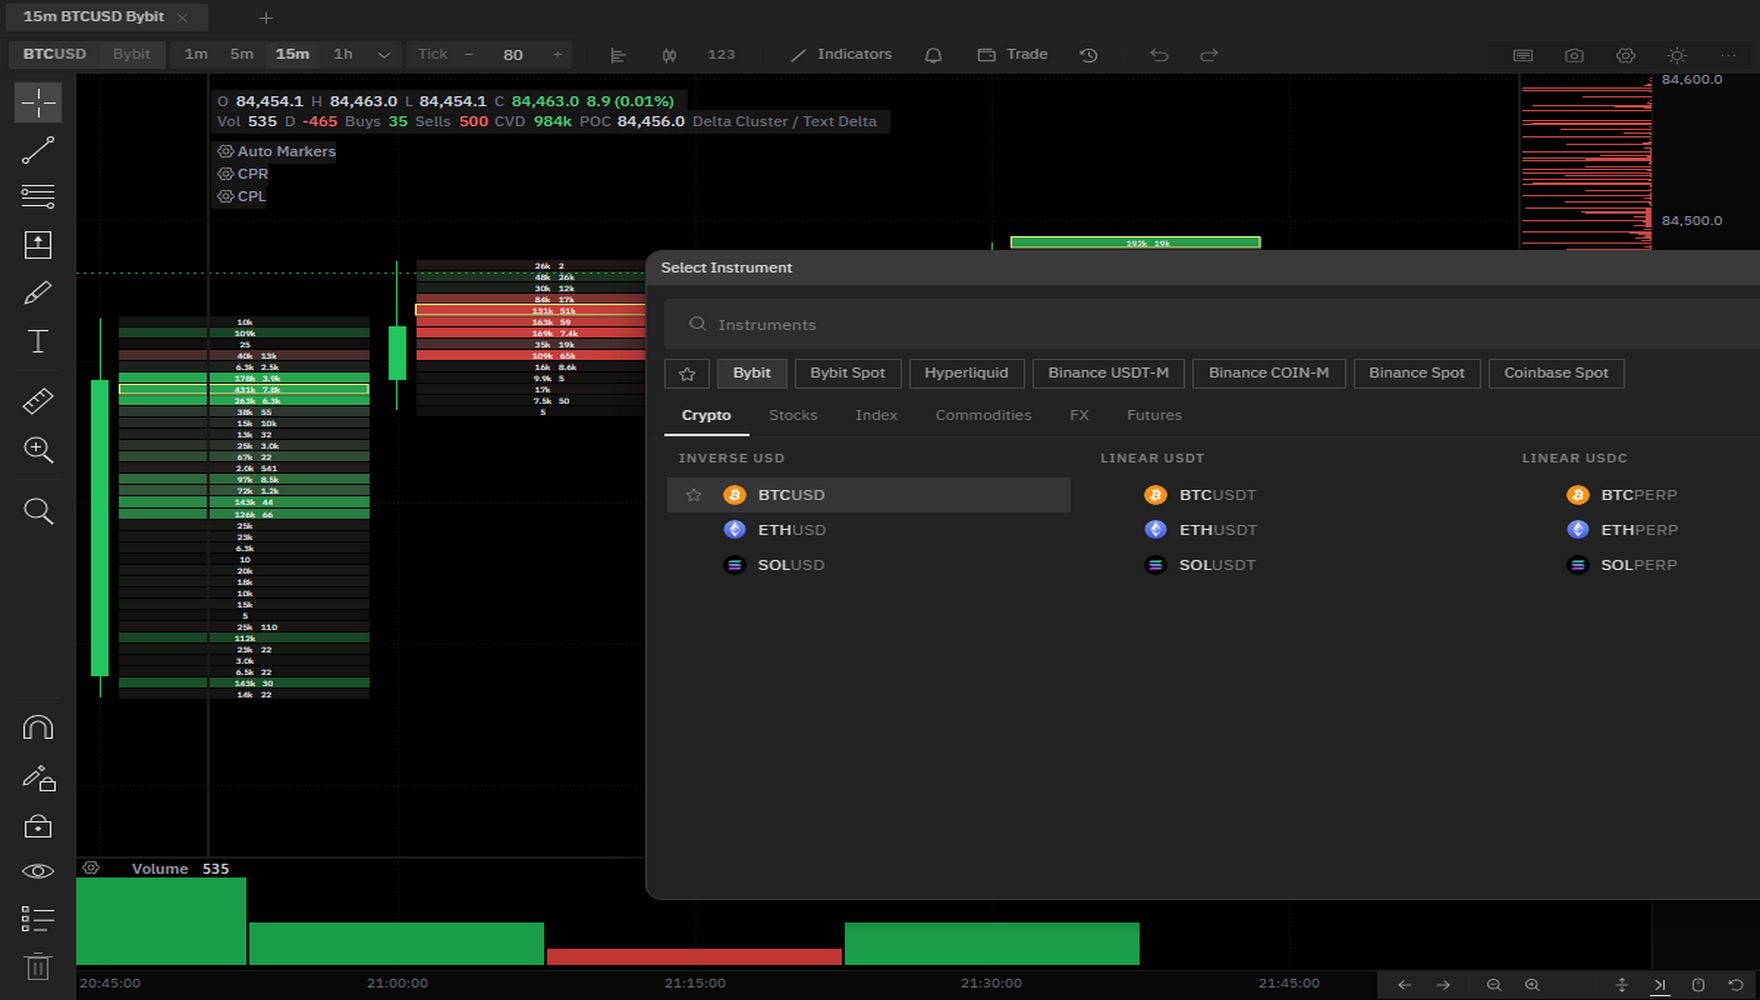Add a new chart tab with plus
The image size is (1760, 1000).
point(266,17)
